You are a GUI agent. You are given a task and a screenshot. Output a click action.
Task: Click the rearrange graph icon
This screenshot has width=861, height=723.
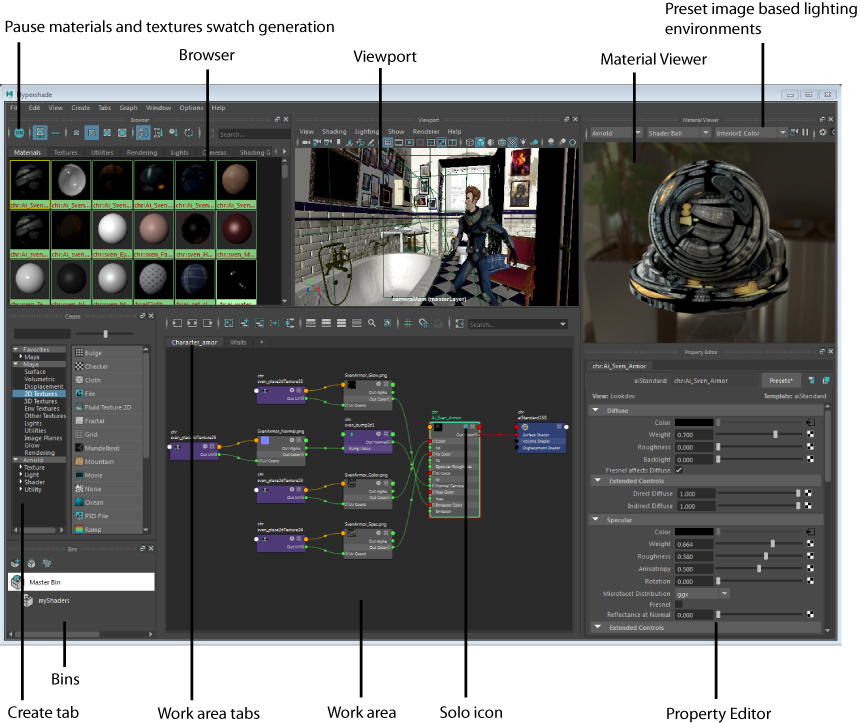(275, 323)
